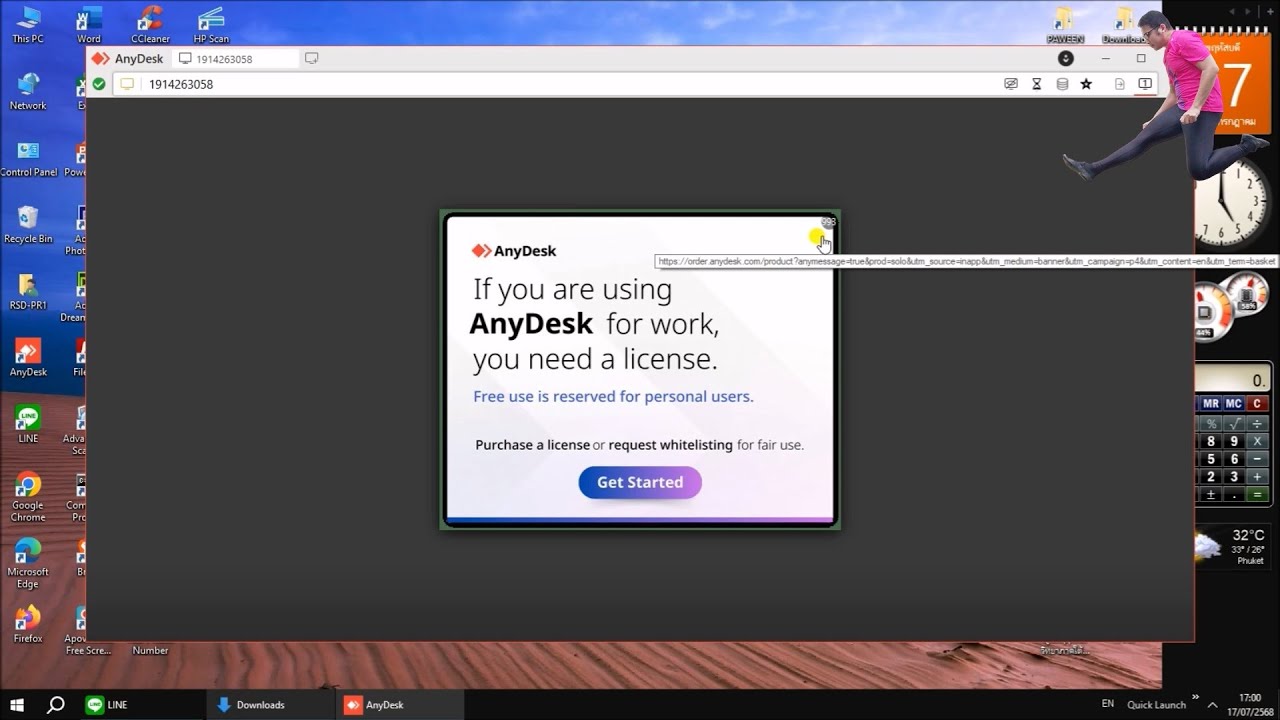This screenshot has width=1280, height=720.
Task: Click the monitor icon in the address field
Action: (127, 84)
